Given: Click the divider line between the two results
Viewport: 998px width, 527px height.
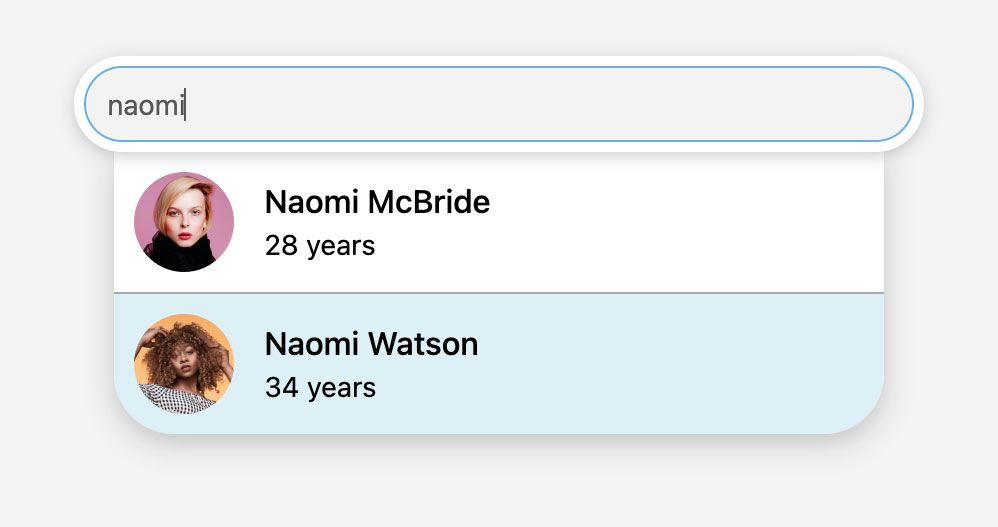Looking at the screenshot, I should 499,293.
